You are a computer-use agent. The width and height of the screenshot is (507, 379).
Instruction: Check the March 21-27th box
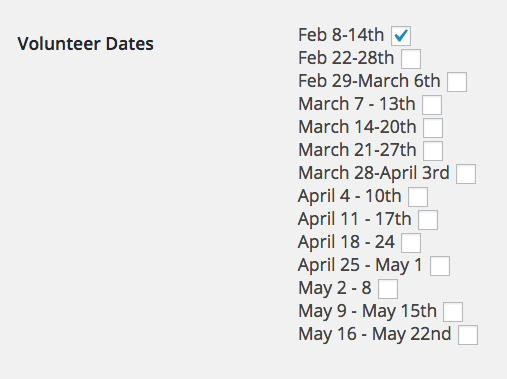pyautogui.click(x=433, y=151)
